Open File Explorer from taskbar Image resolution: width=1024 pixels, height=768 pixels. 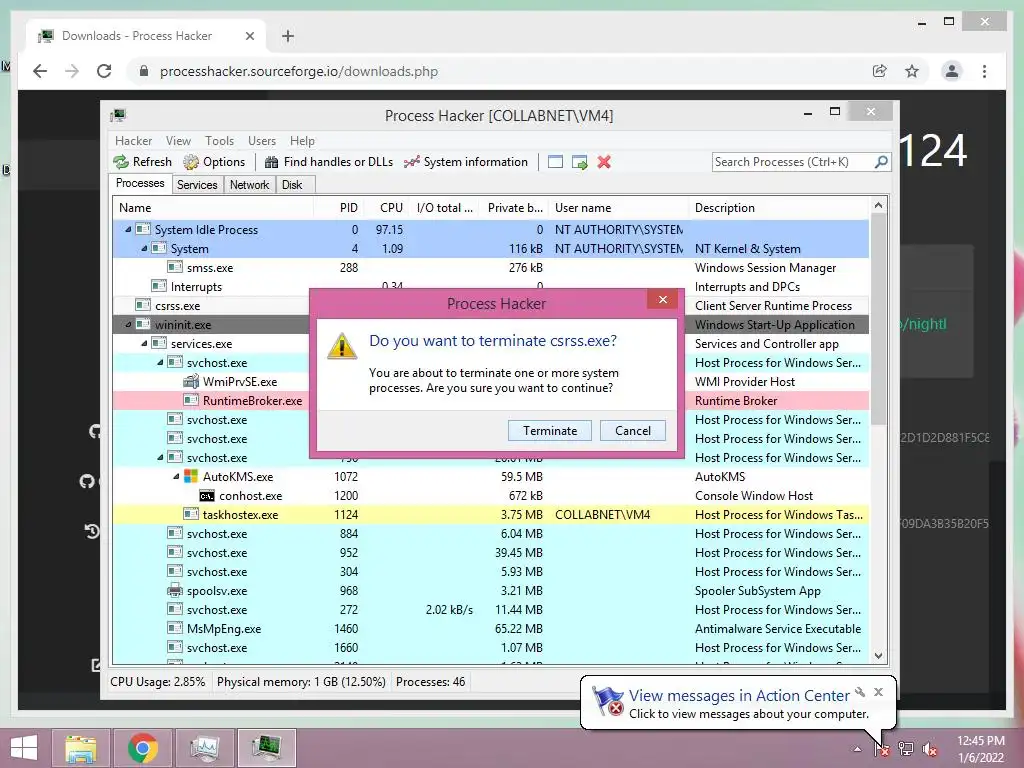pos(80,748)
